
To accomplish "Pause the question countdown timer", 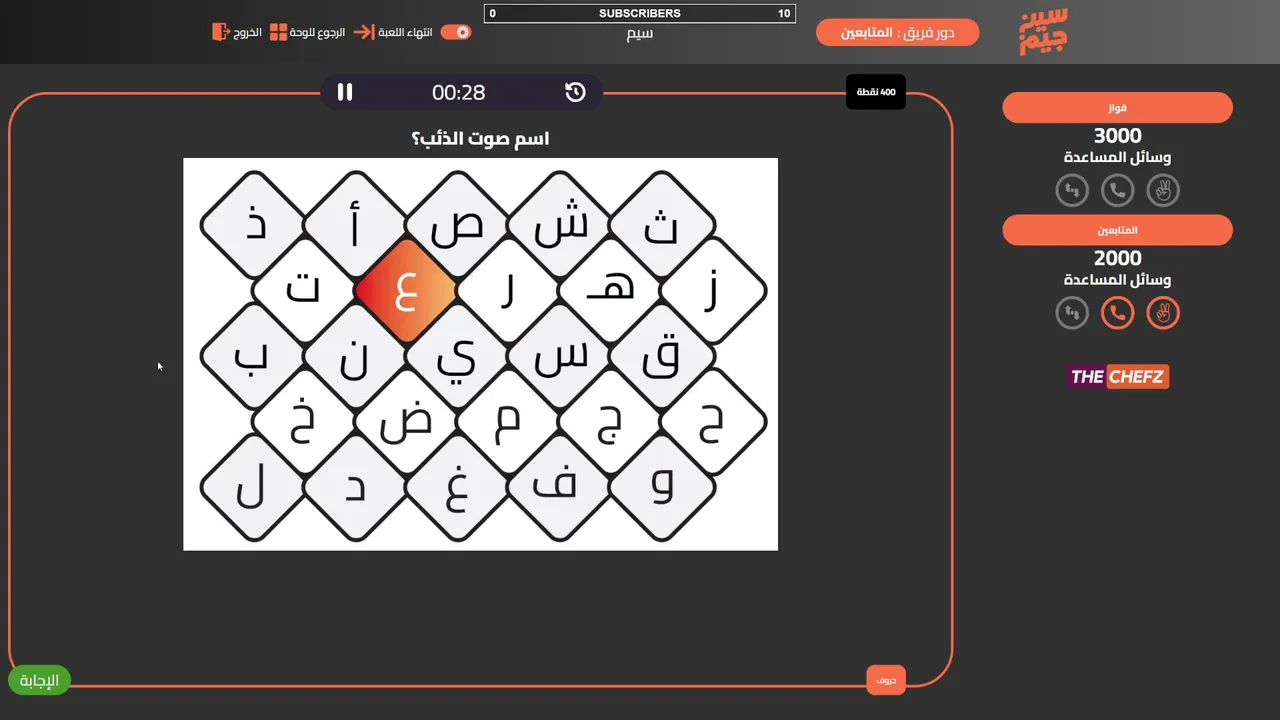I will tap(345, 92).
